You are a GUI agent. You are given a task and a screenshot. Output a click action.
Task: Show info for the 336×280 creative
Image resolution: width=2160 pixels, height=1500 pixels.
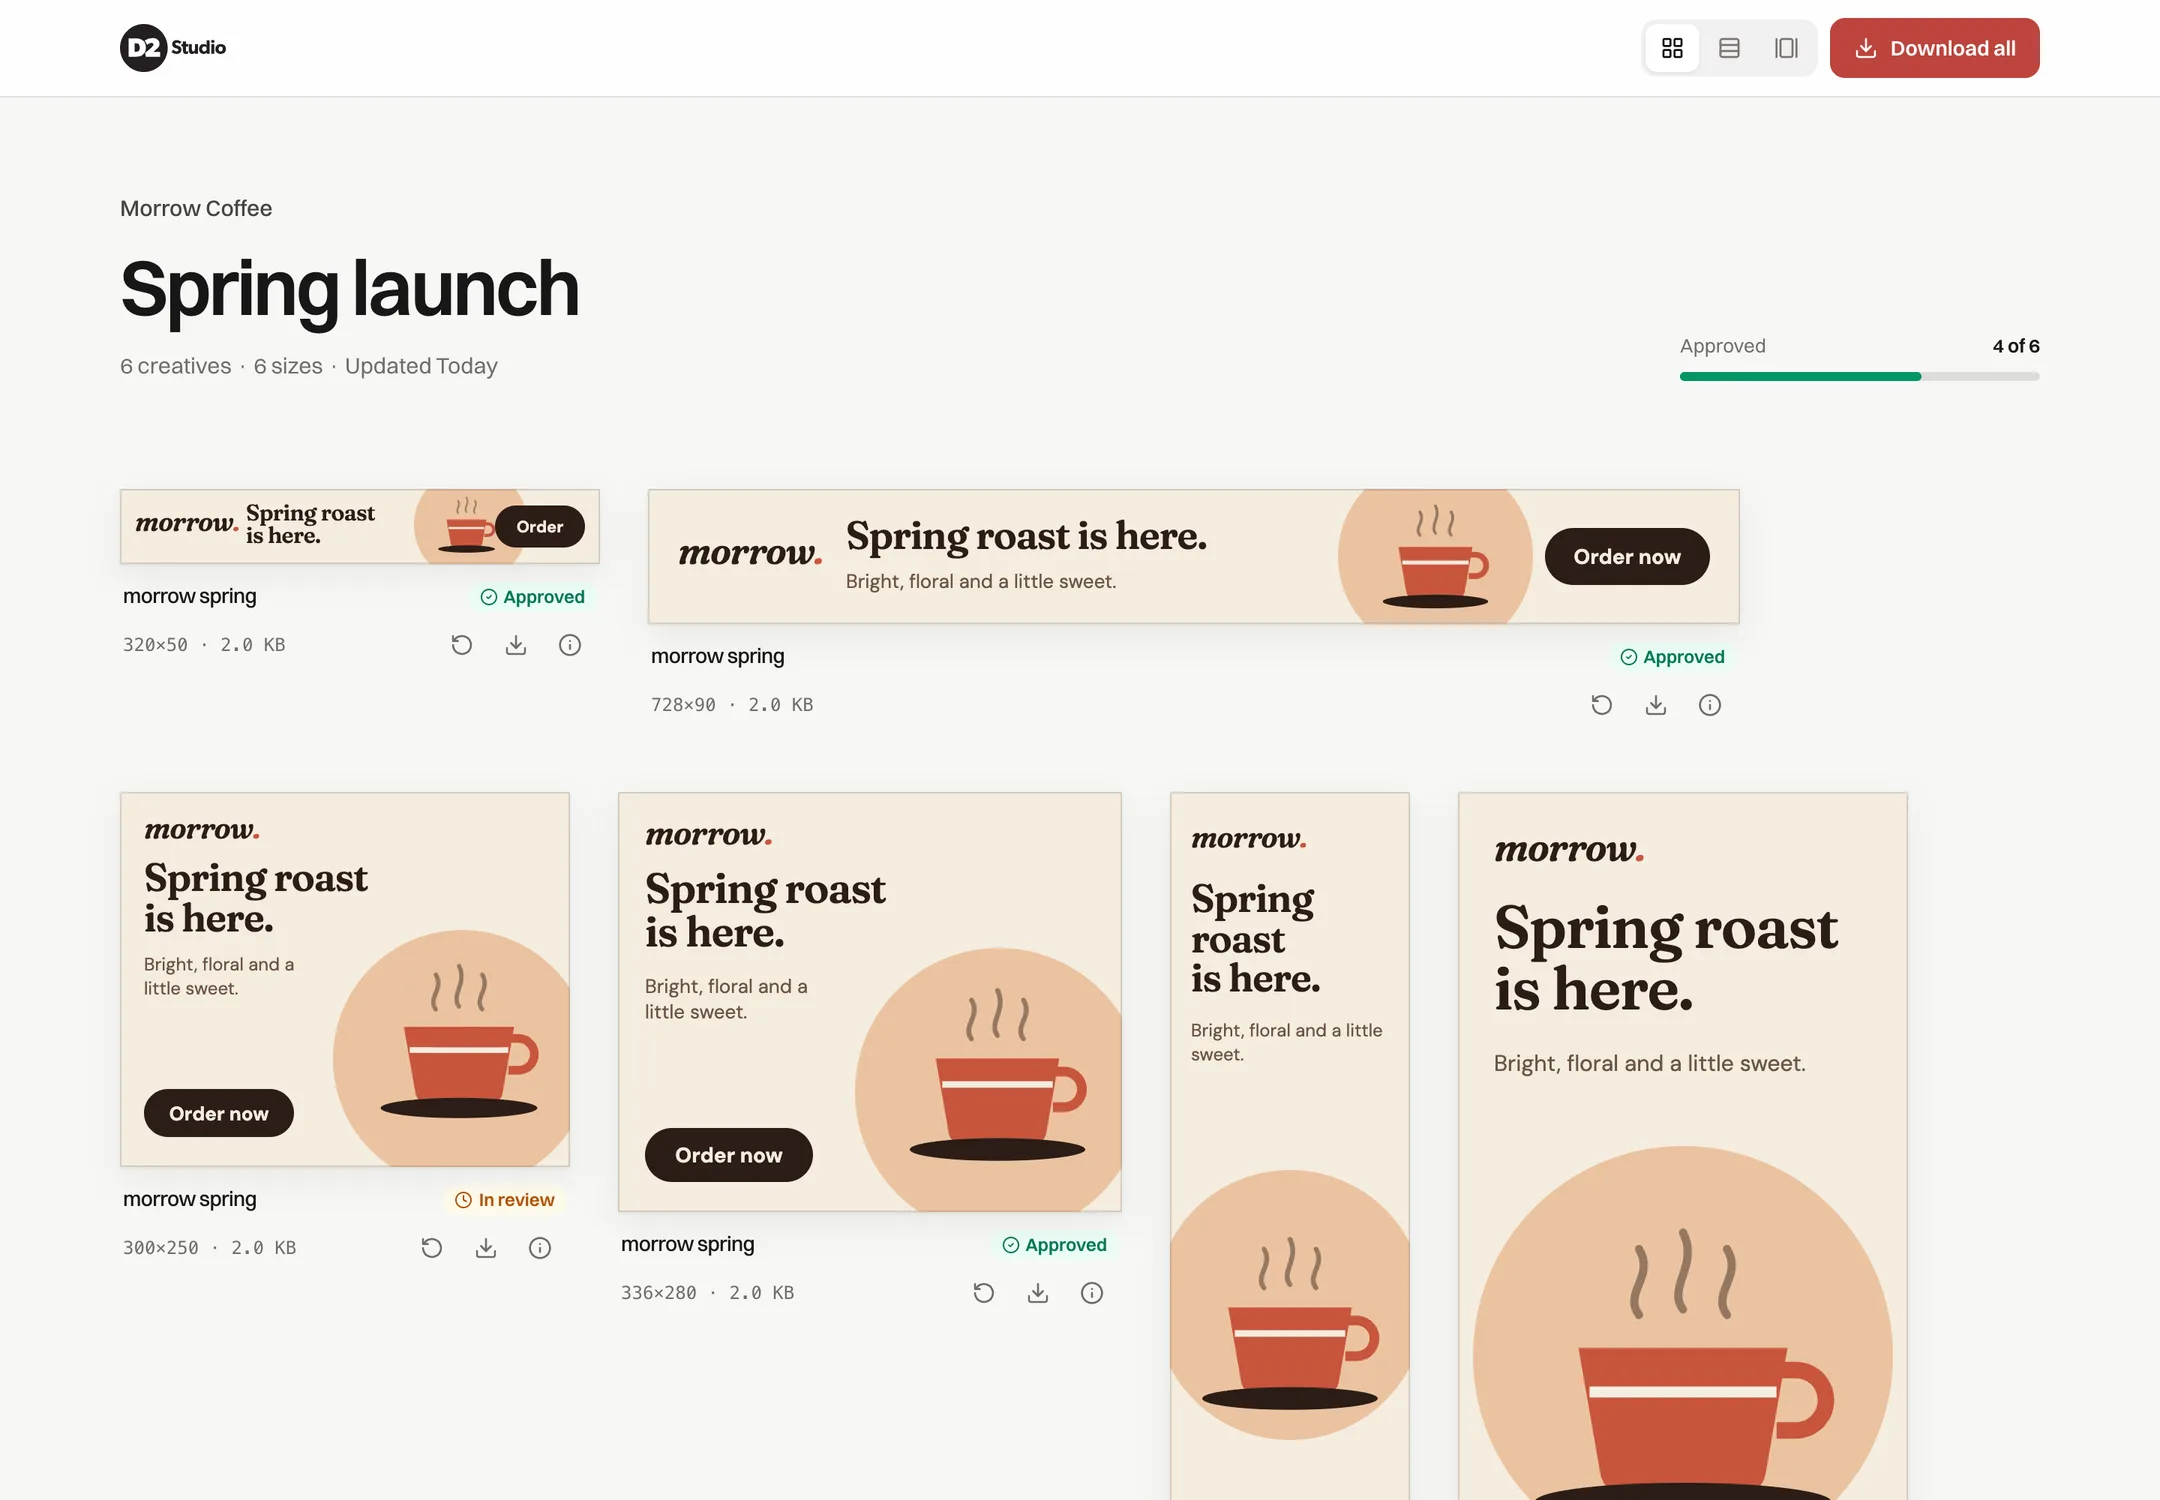1091,1293
